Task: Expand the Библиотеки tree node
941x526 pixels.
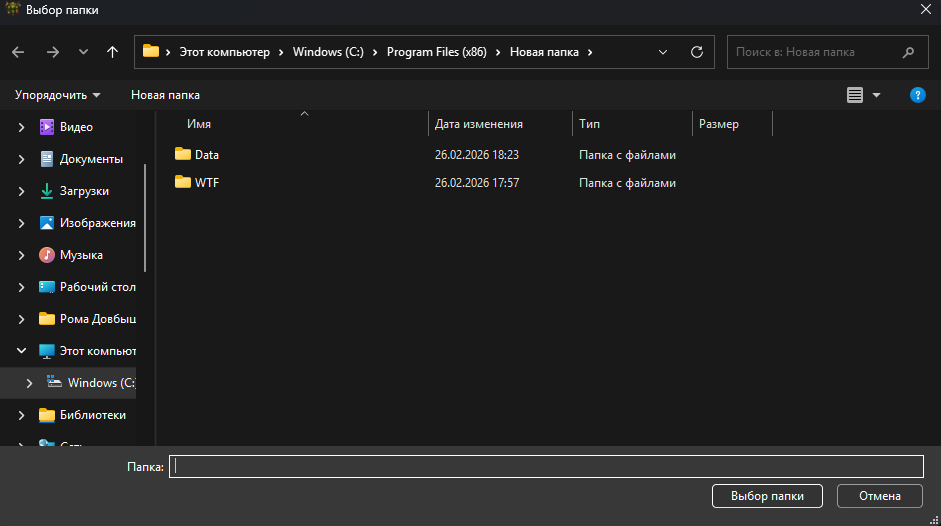Action: [x=22, y=415]
